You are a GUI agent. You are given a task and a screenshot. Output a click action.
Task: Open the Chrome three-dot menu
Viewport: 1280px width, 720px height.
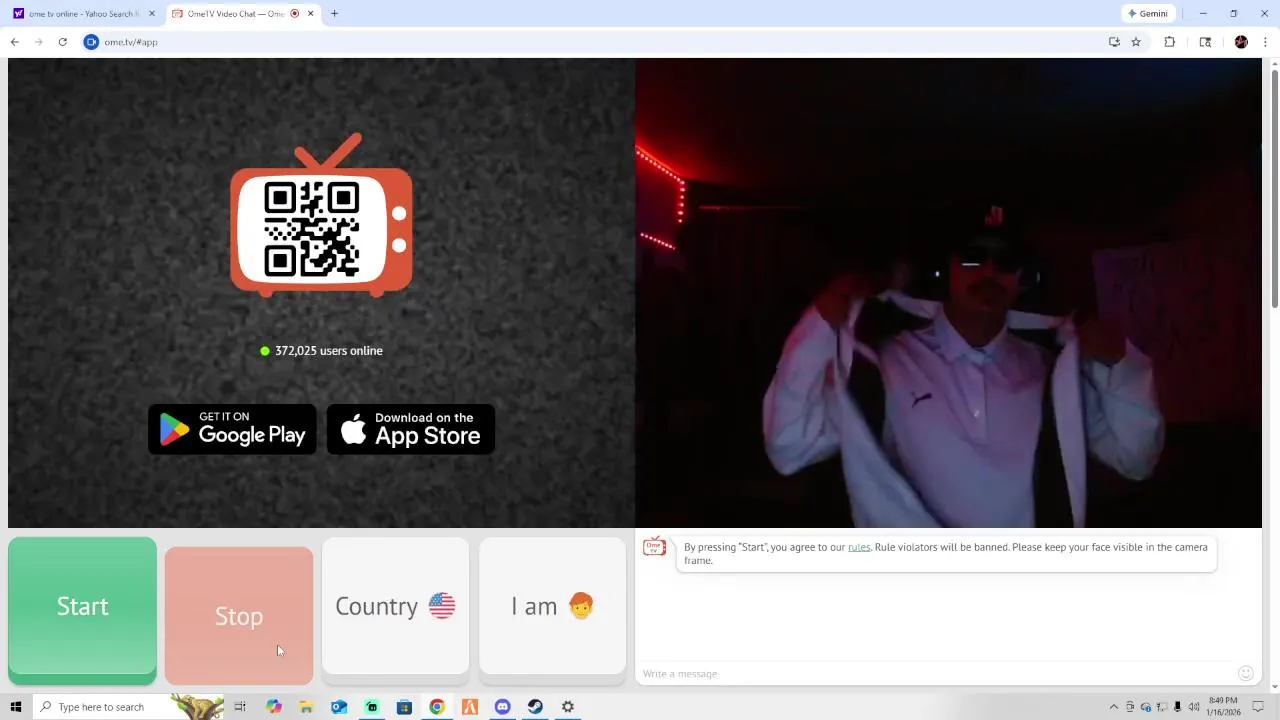1265,42
